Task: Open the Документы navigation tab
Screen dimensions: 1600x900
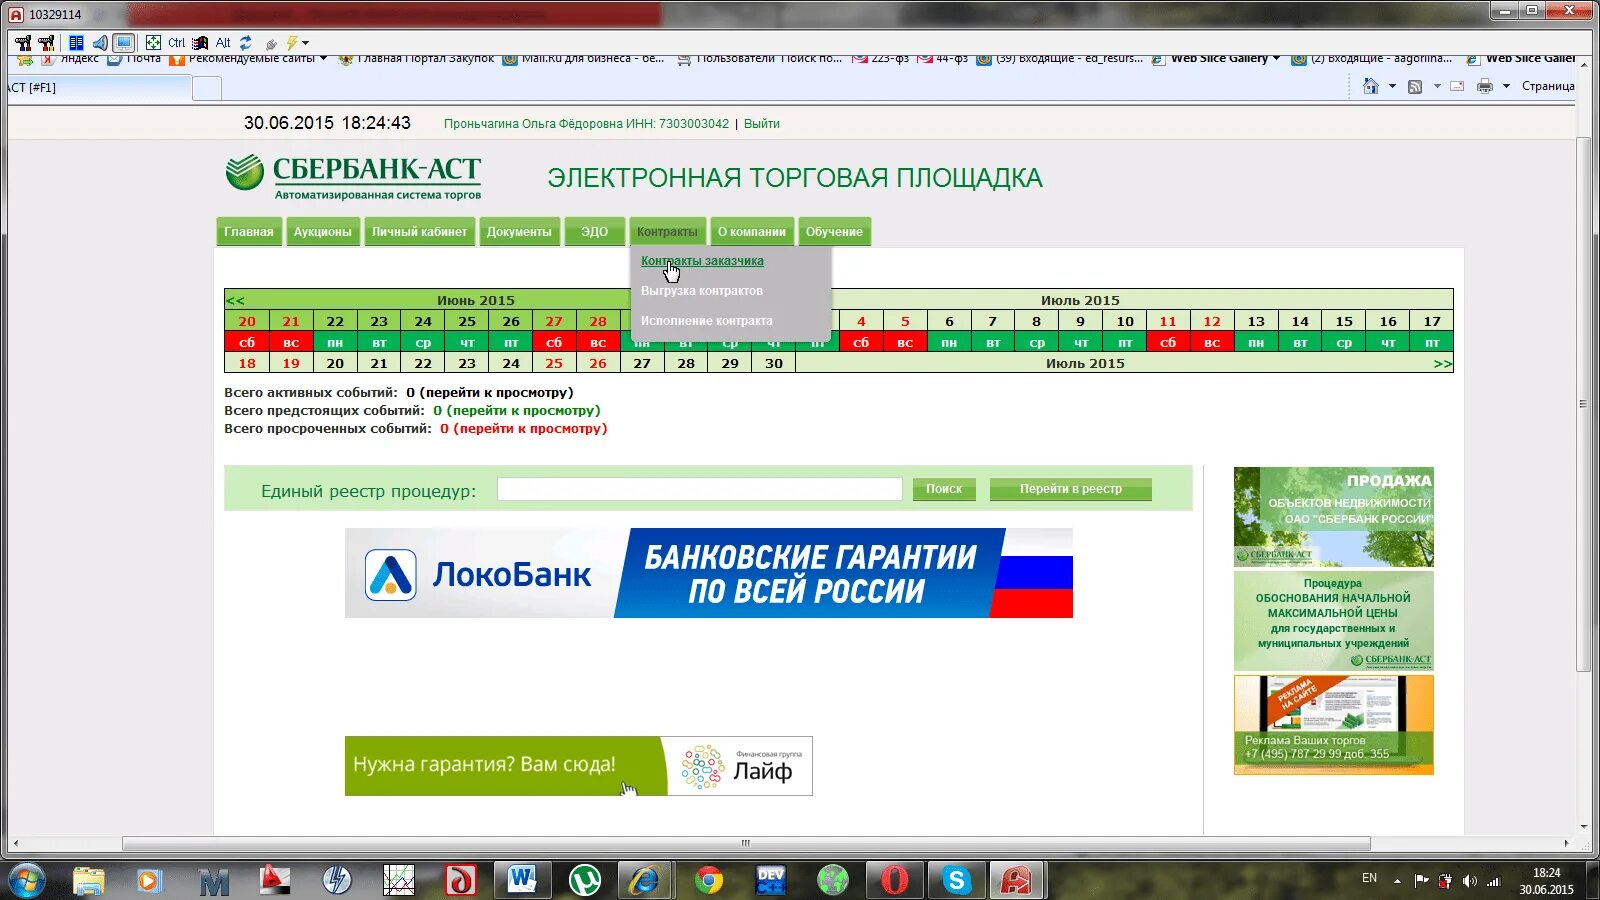Action: 519,231
